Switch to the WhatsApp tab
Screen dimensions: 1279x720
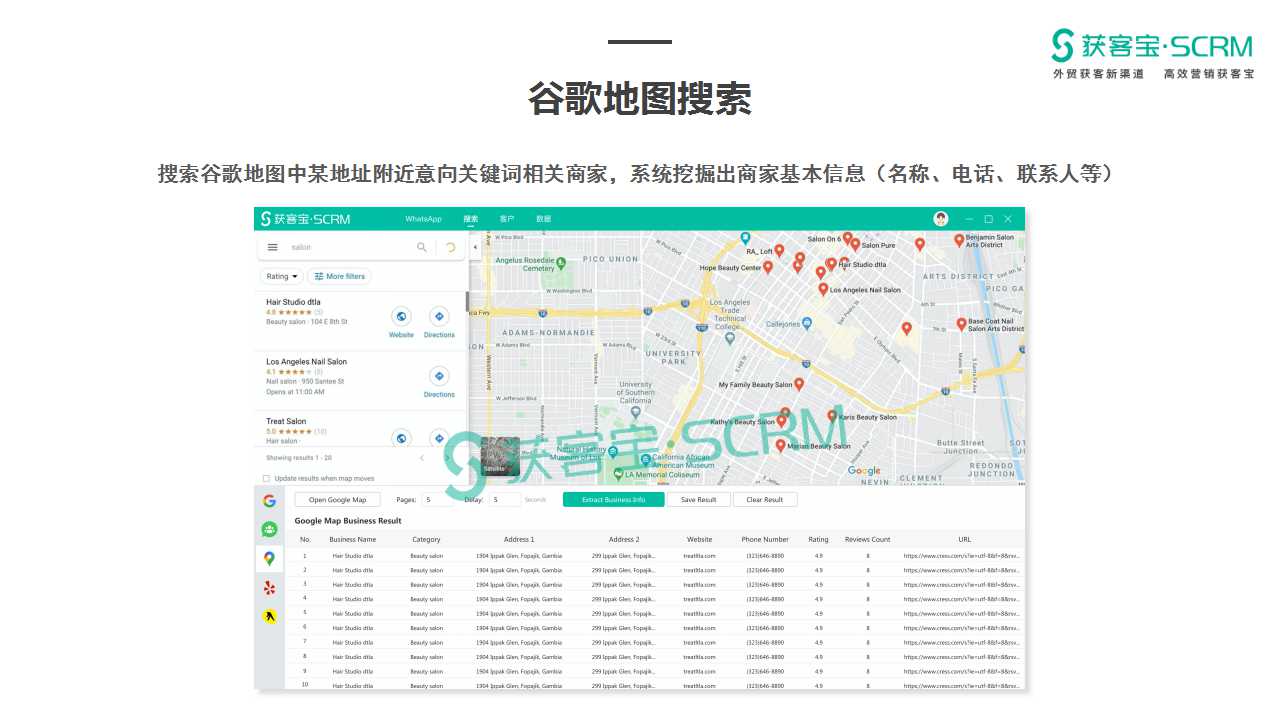(x=423, y=219)
